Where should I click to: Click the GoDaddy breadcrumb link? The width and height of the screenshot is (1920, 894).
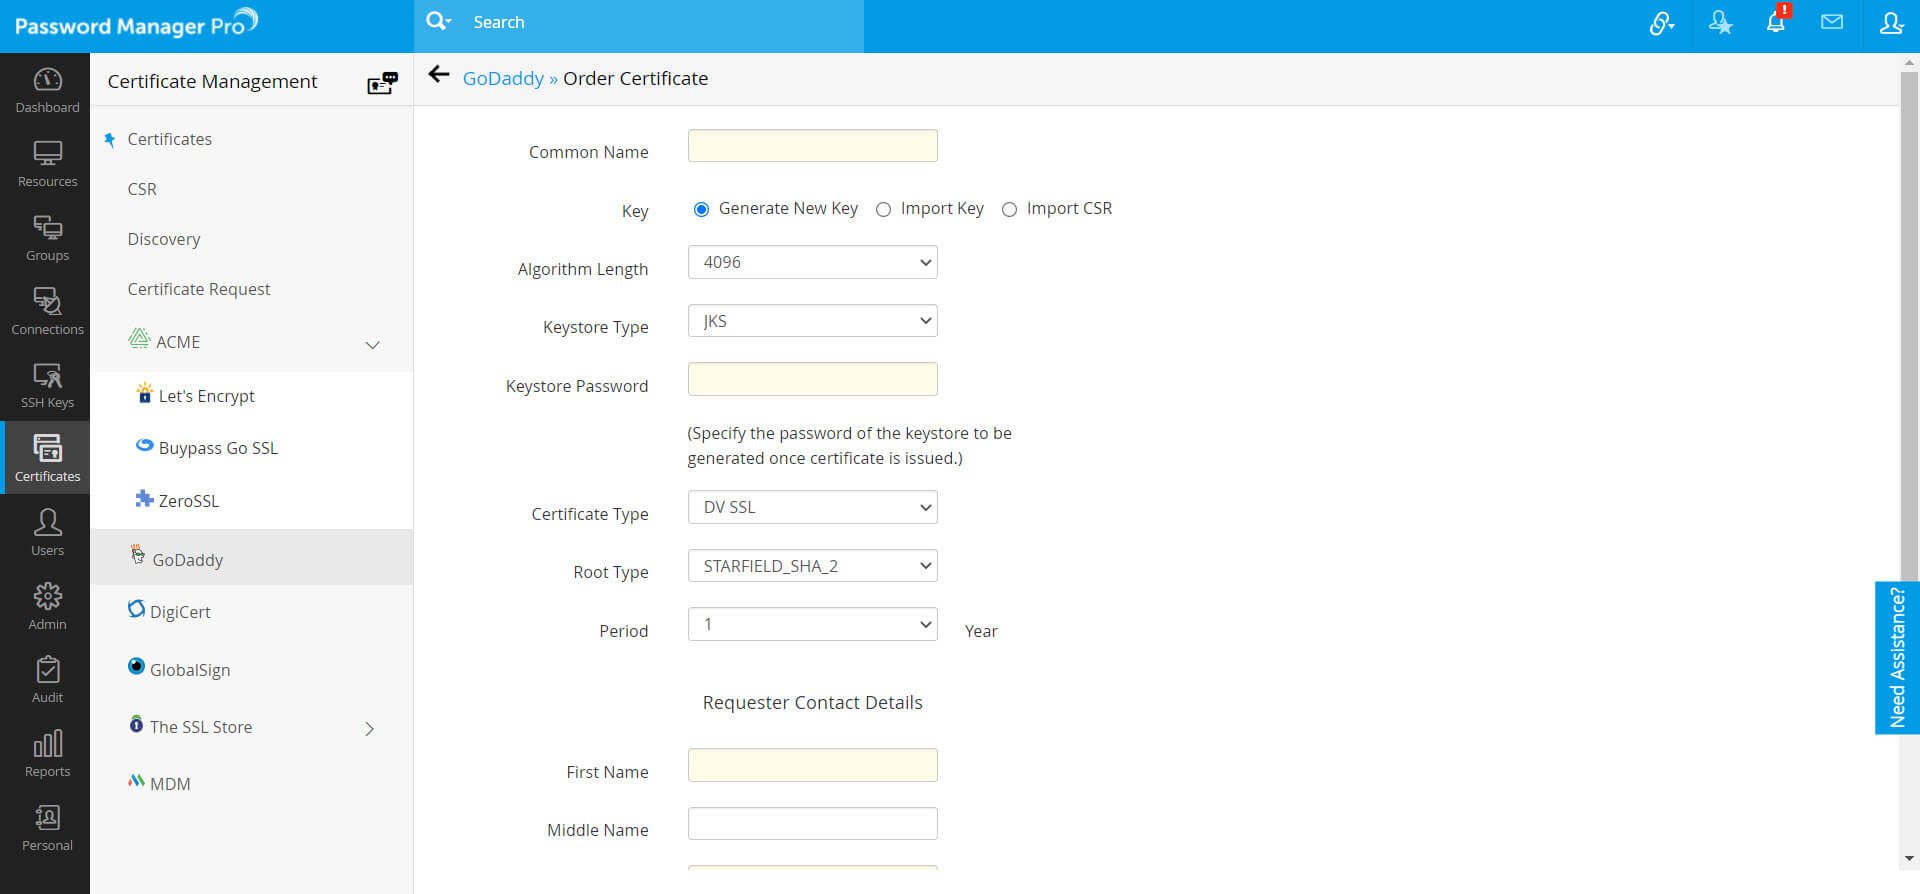[503, 78]
